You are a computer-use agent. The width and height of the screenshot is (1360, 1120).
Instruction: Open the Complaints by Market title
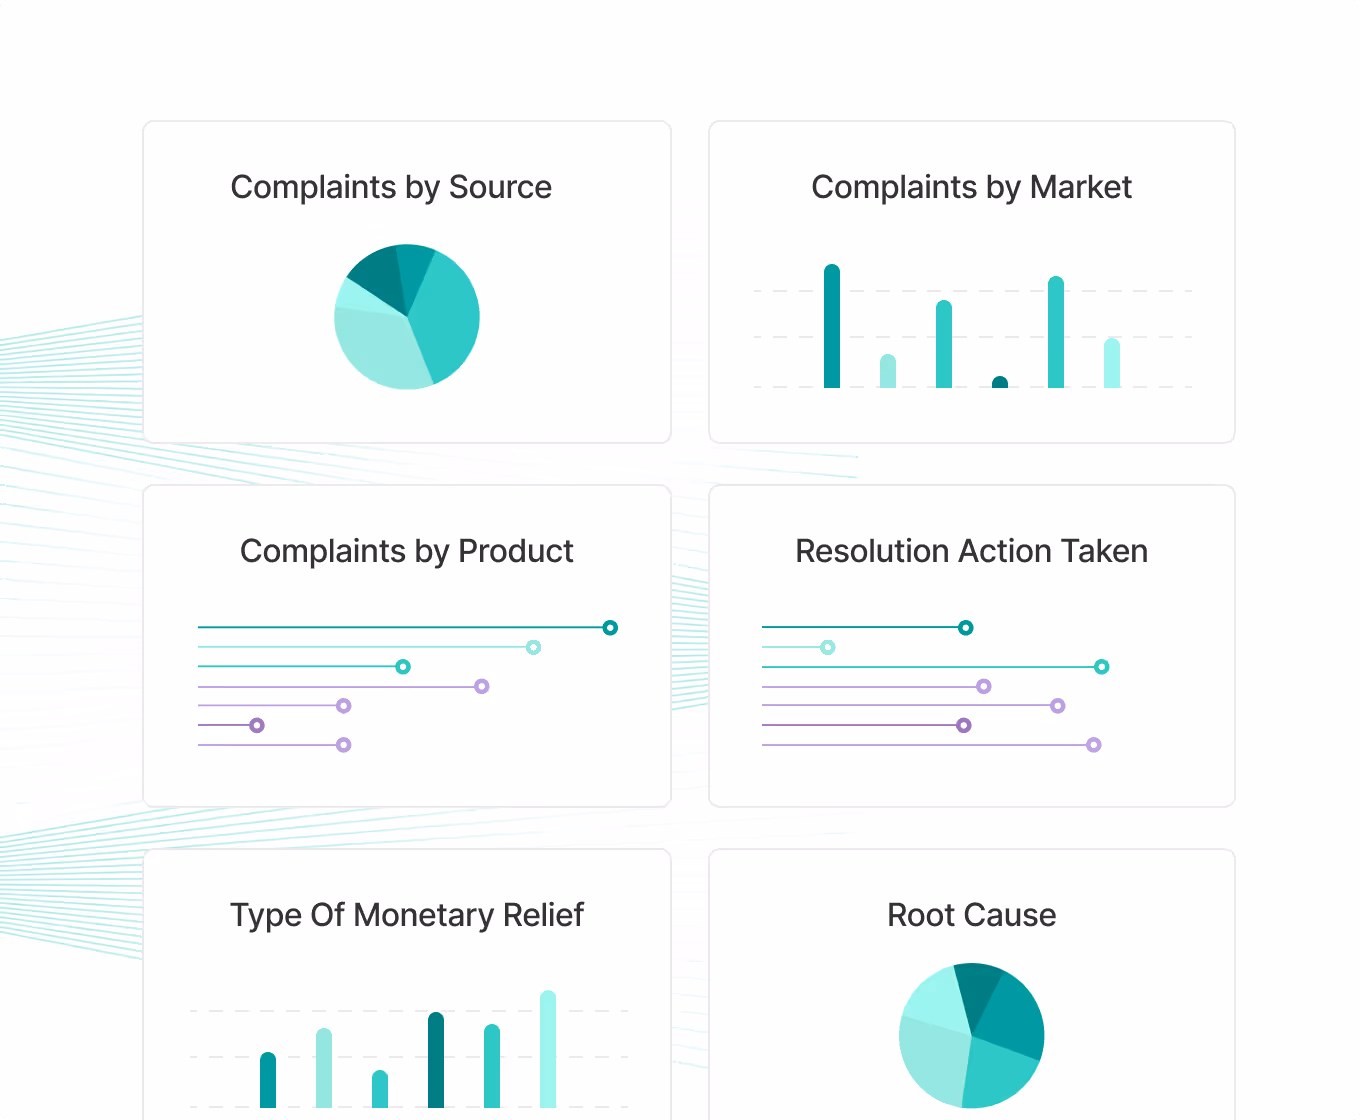[972, 187]
